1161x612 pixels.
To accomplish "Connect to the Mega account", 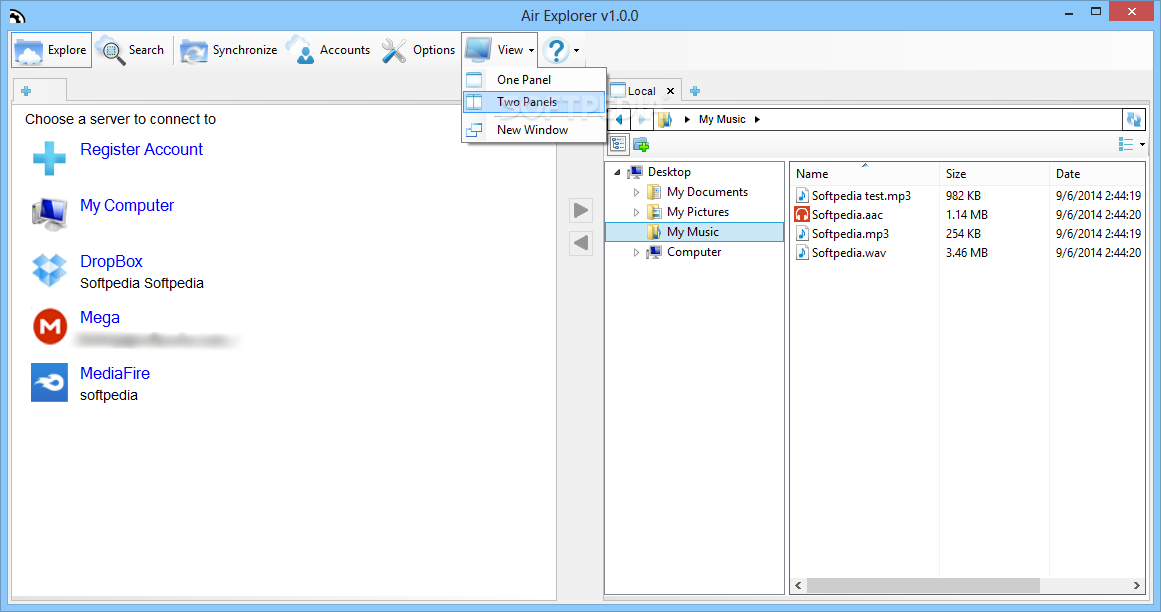I will (99, 317).
